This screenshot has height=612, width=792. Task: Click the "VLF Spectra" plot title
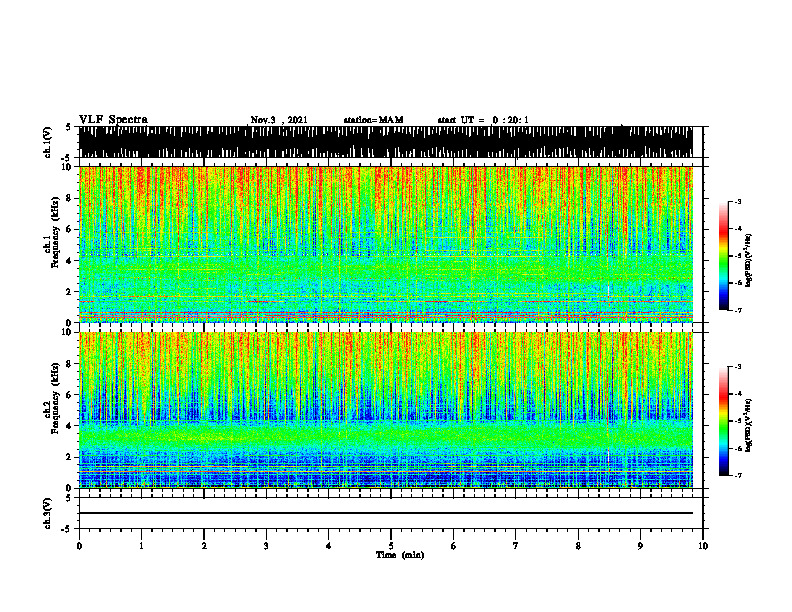(113, 120)
